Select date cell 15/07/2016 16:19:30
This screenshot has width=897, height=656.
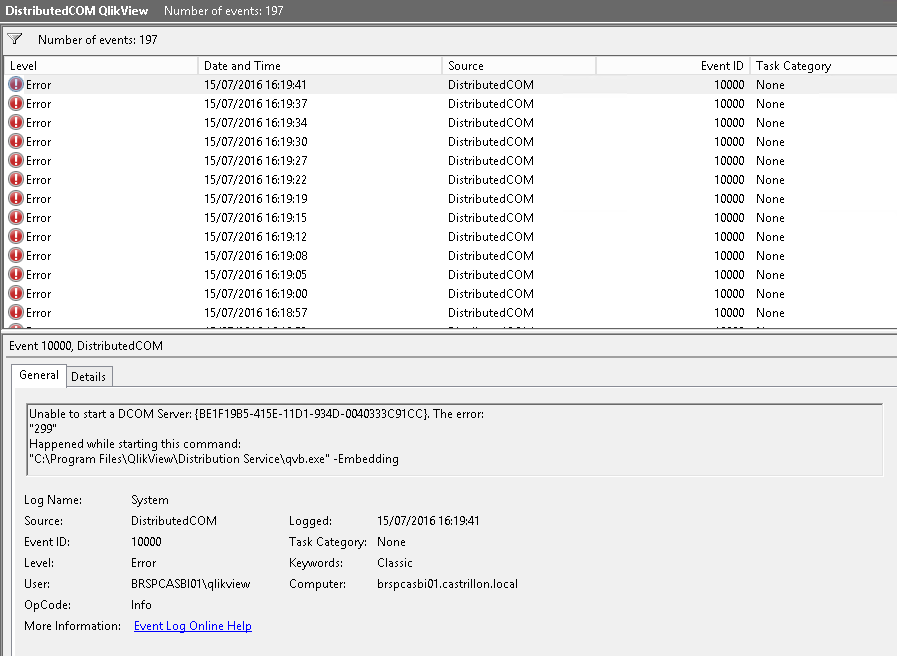[255, 141]
